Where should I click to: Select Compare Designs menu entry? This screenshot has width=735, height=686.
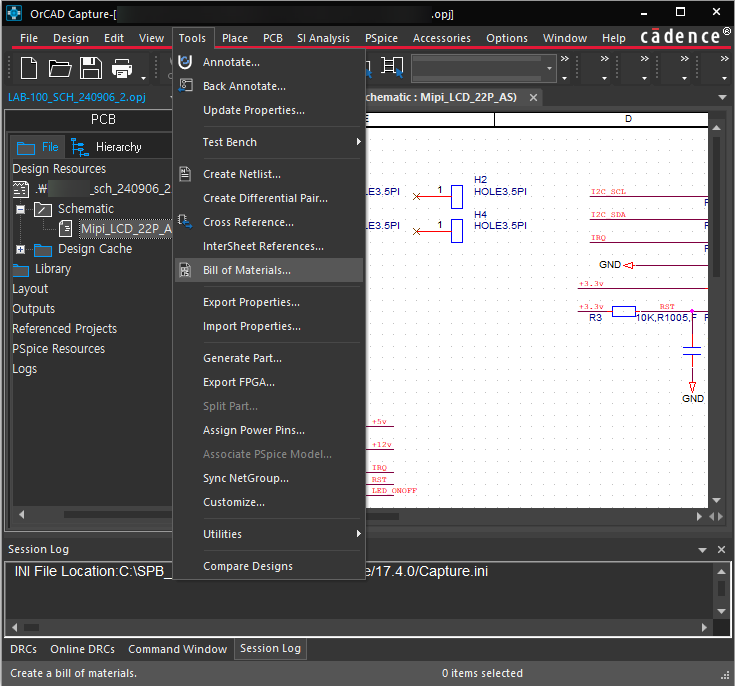(x=269, y=566)
